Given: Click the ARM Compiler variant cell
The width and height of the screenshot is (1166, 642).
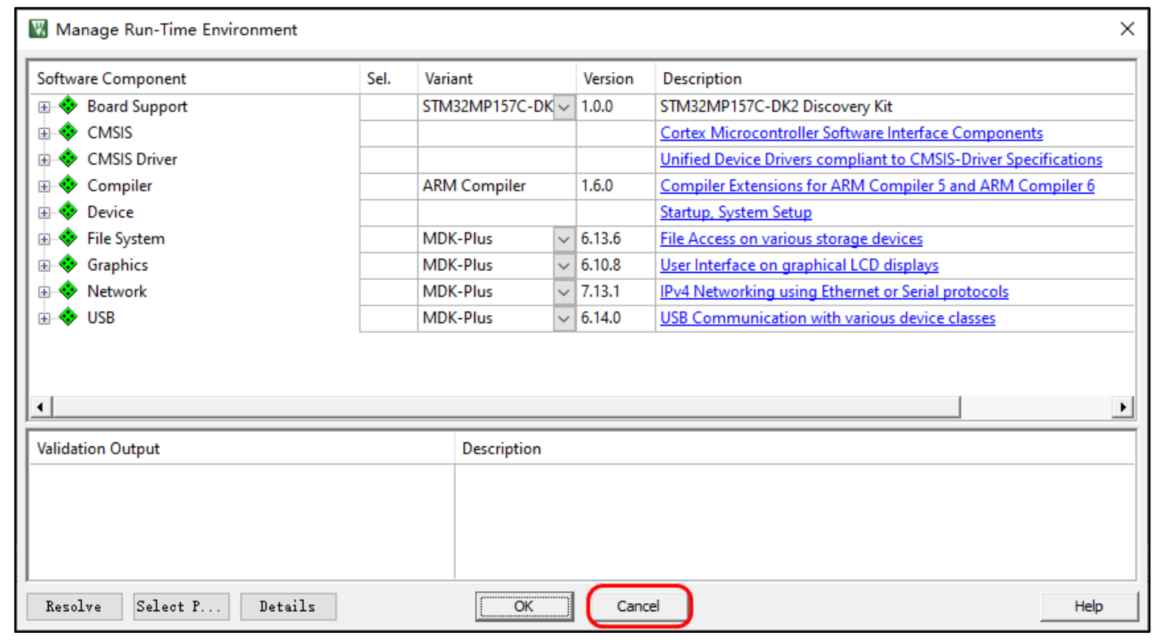Looking at the screenshot, I should pos(497,186).
